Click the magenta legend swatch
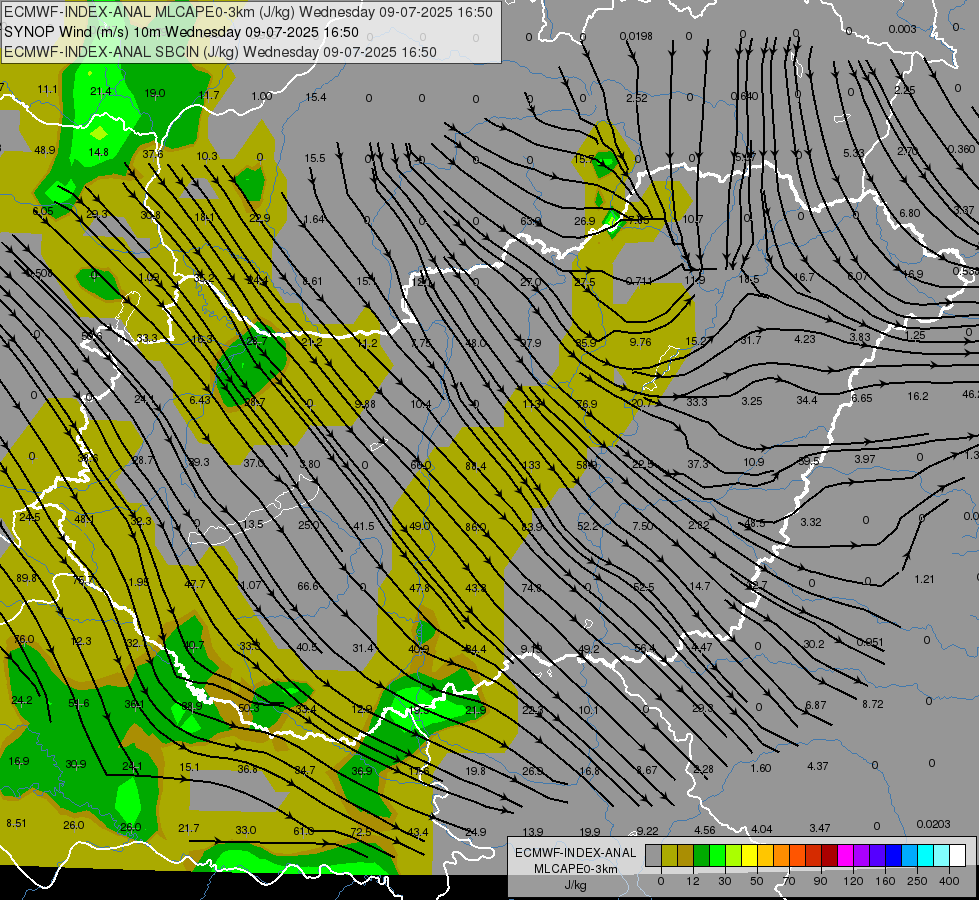979x900 pixels. coord(845,856)
